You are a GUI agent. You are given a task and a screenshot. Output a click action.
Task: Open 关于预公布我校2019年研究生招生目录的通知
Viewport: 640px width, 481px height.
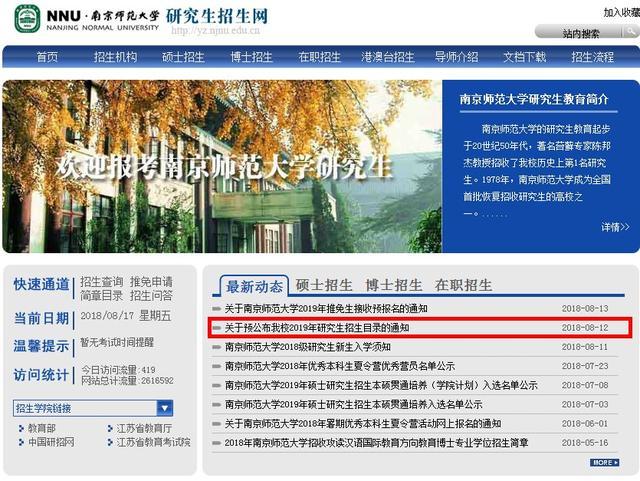click(317, 328)
